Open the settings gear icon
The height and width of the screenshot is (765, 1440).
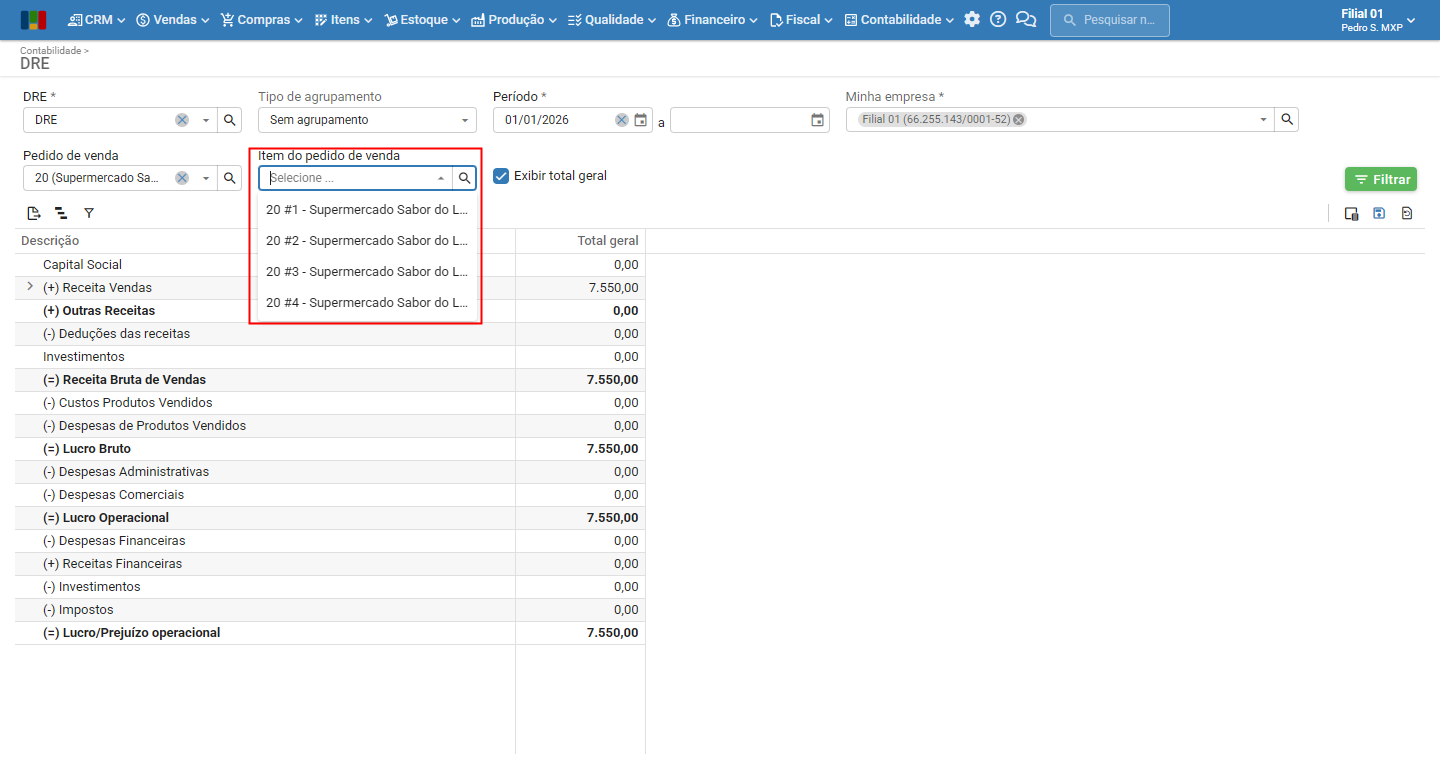(972, 19)
